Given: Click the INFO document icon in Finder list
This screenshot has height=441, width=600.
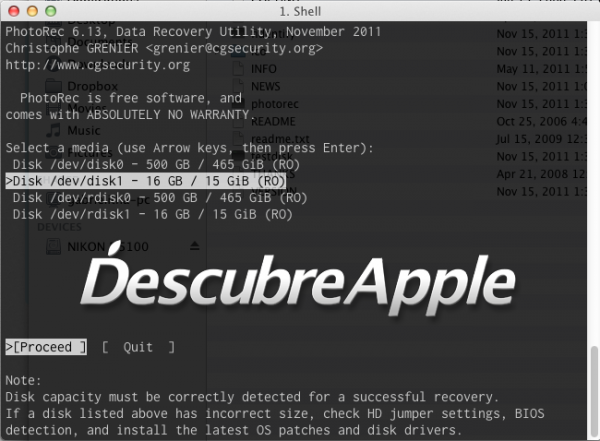Looking at the screenshot, I should point(238,69).
